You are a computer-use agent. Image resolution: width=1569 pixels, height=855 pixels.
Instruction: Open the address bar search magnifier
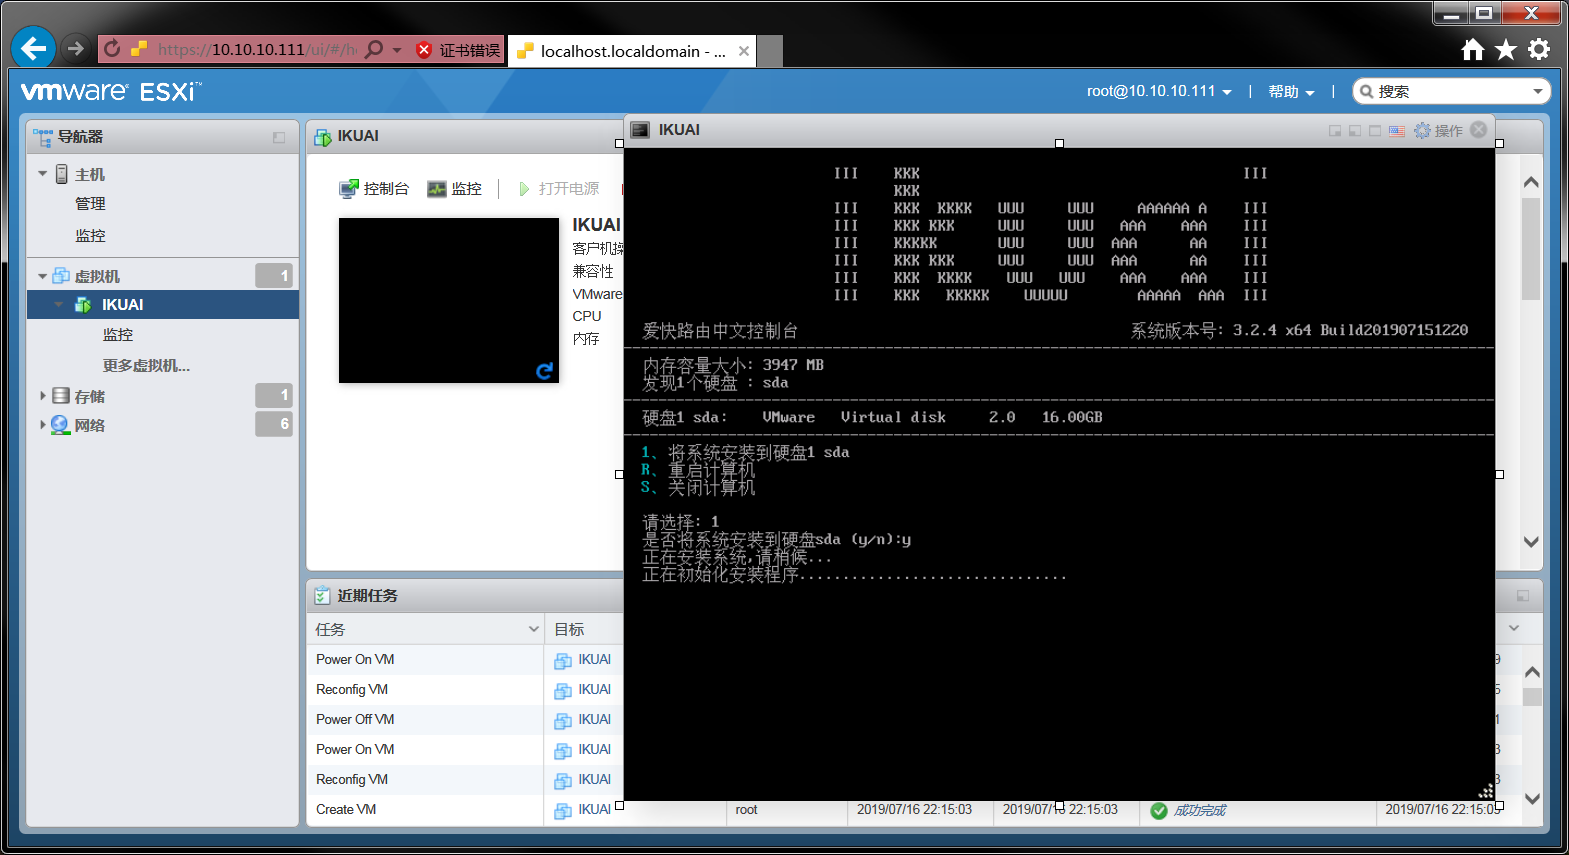(x=374, y=49)
